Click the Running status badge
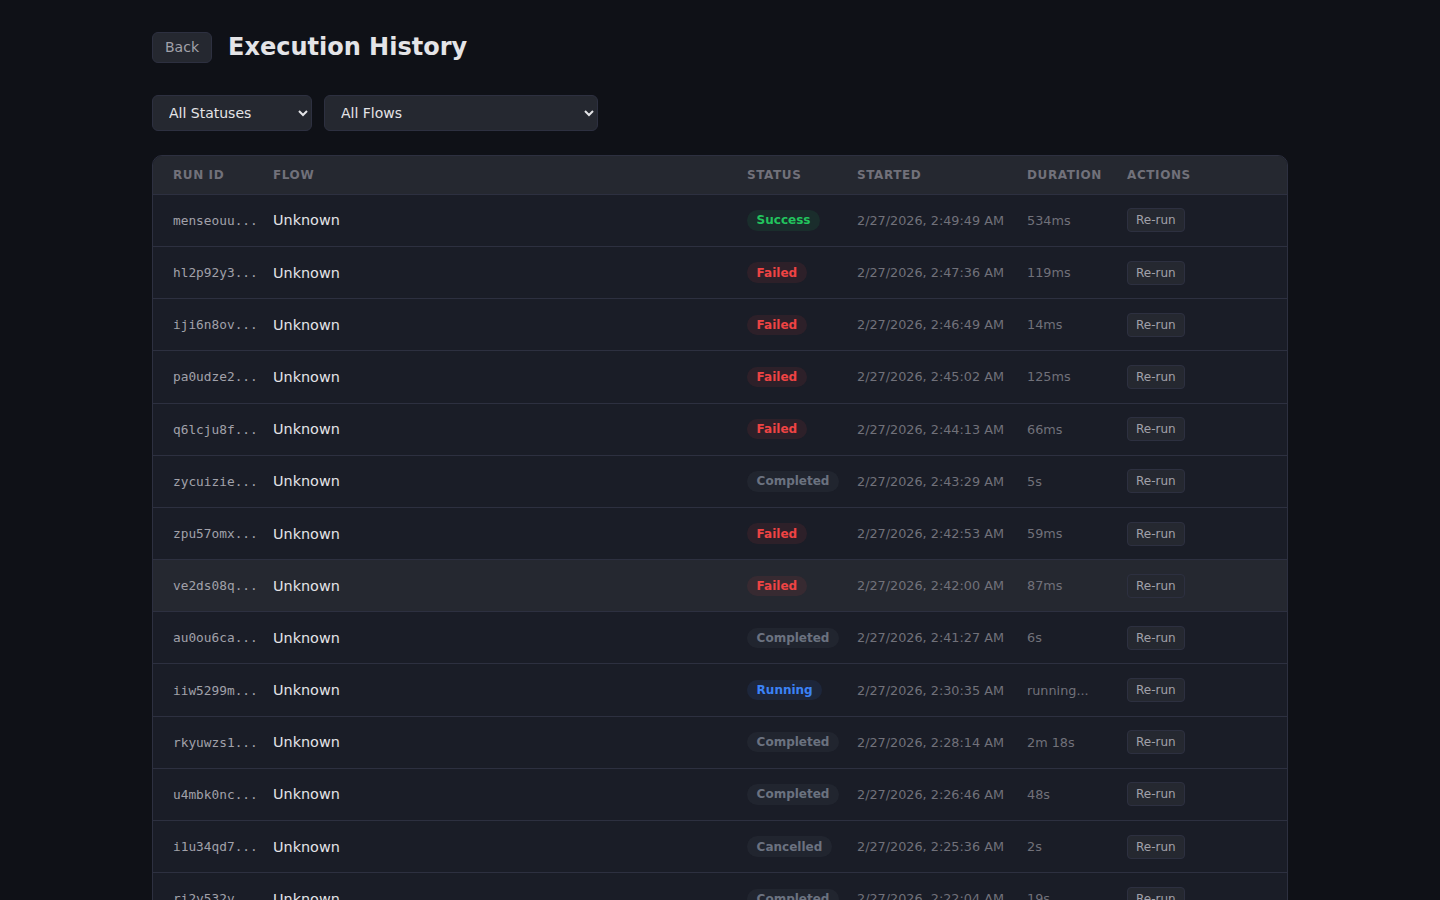 coord(784,689)
